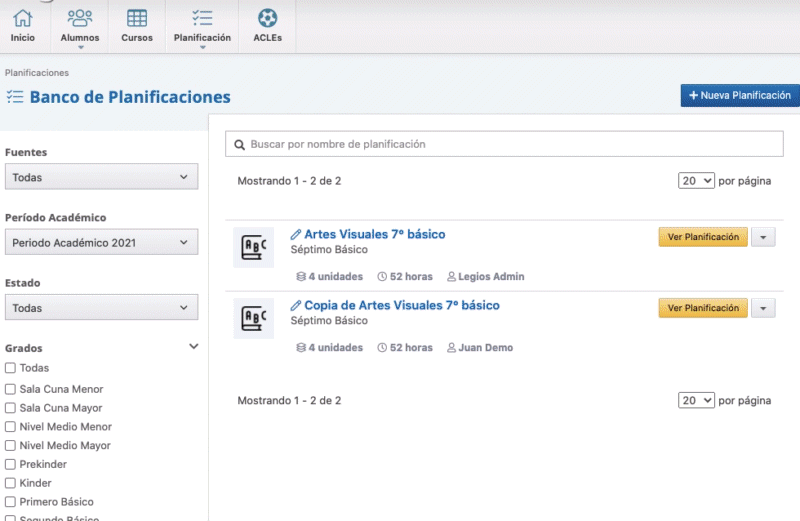Collapse the Grados filter section chevron
The image size is (800, 521).
[193, 347]
